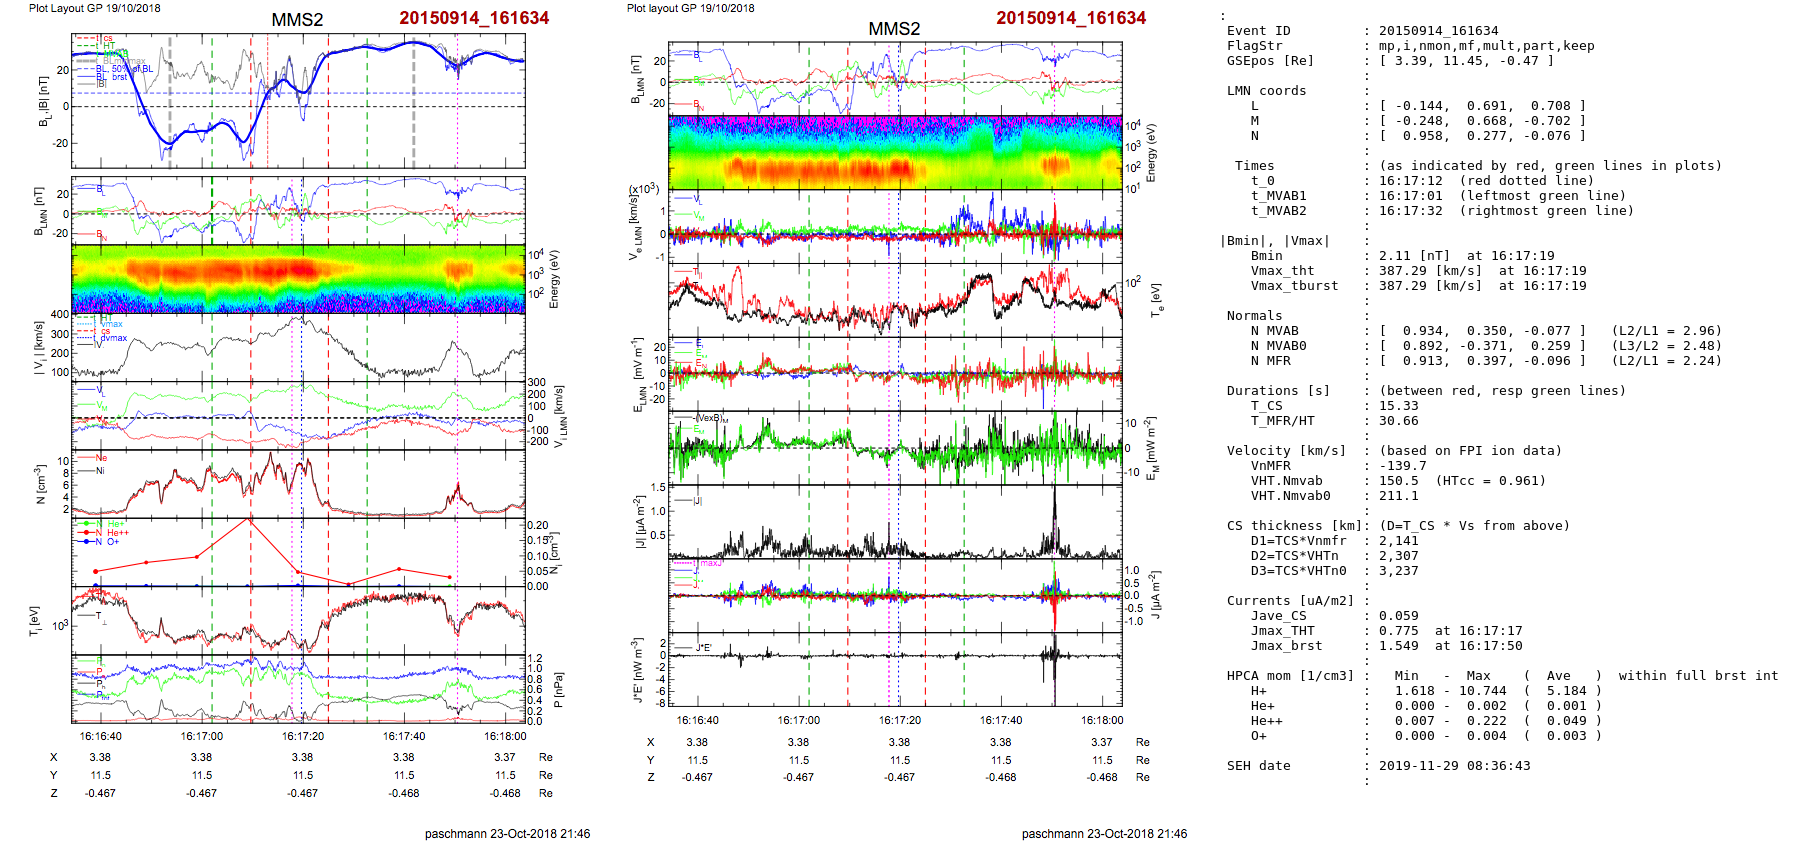Select T_MFR/HT duration value 30.66
The image size is (1804, 841).
1399,421
